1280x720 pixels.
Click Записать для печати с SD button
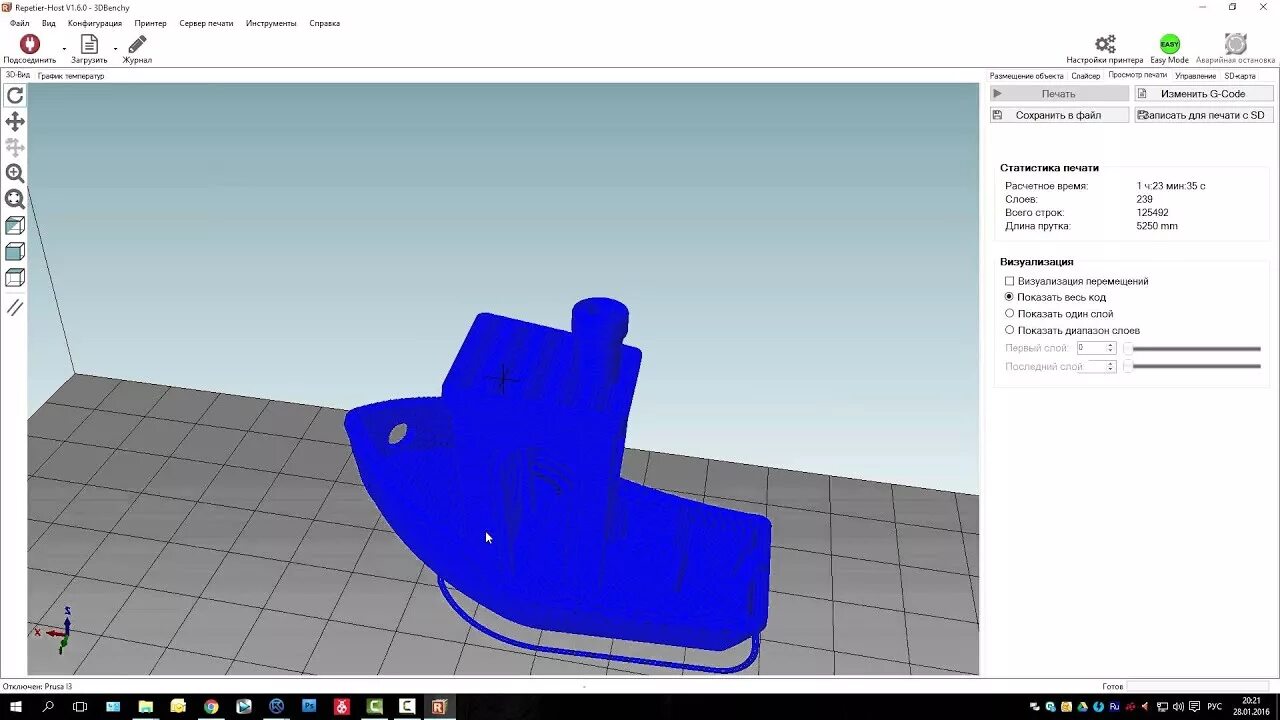(x=1204, y=115)
